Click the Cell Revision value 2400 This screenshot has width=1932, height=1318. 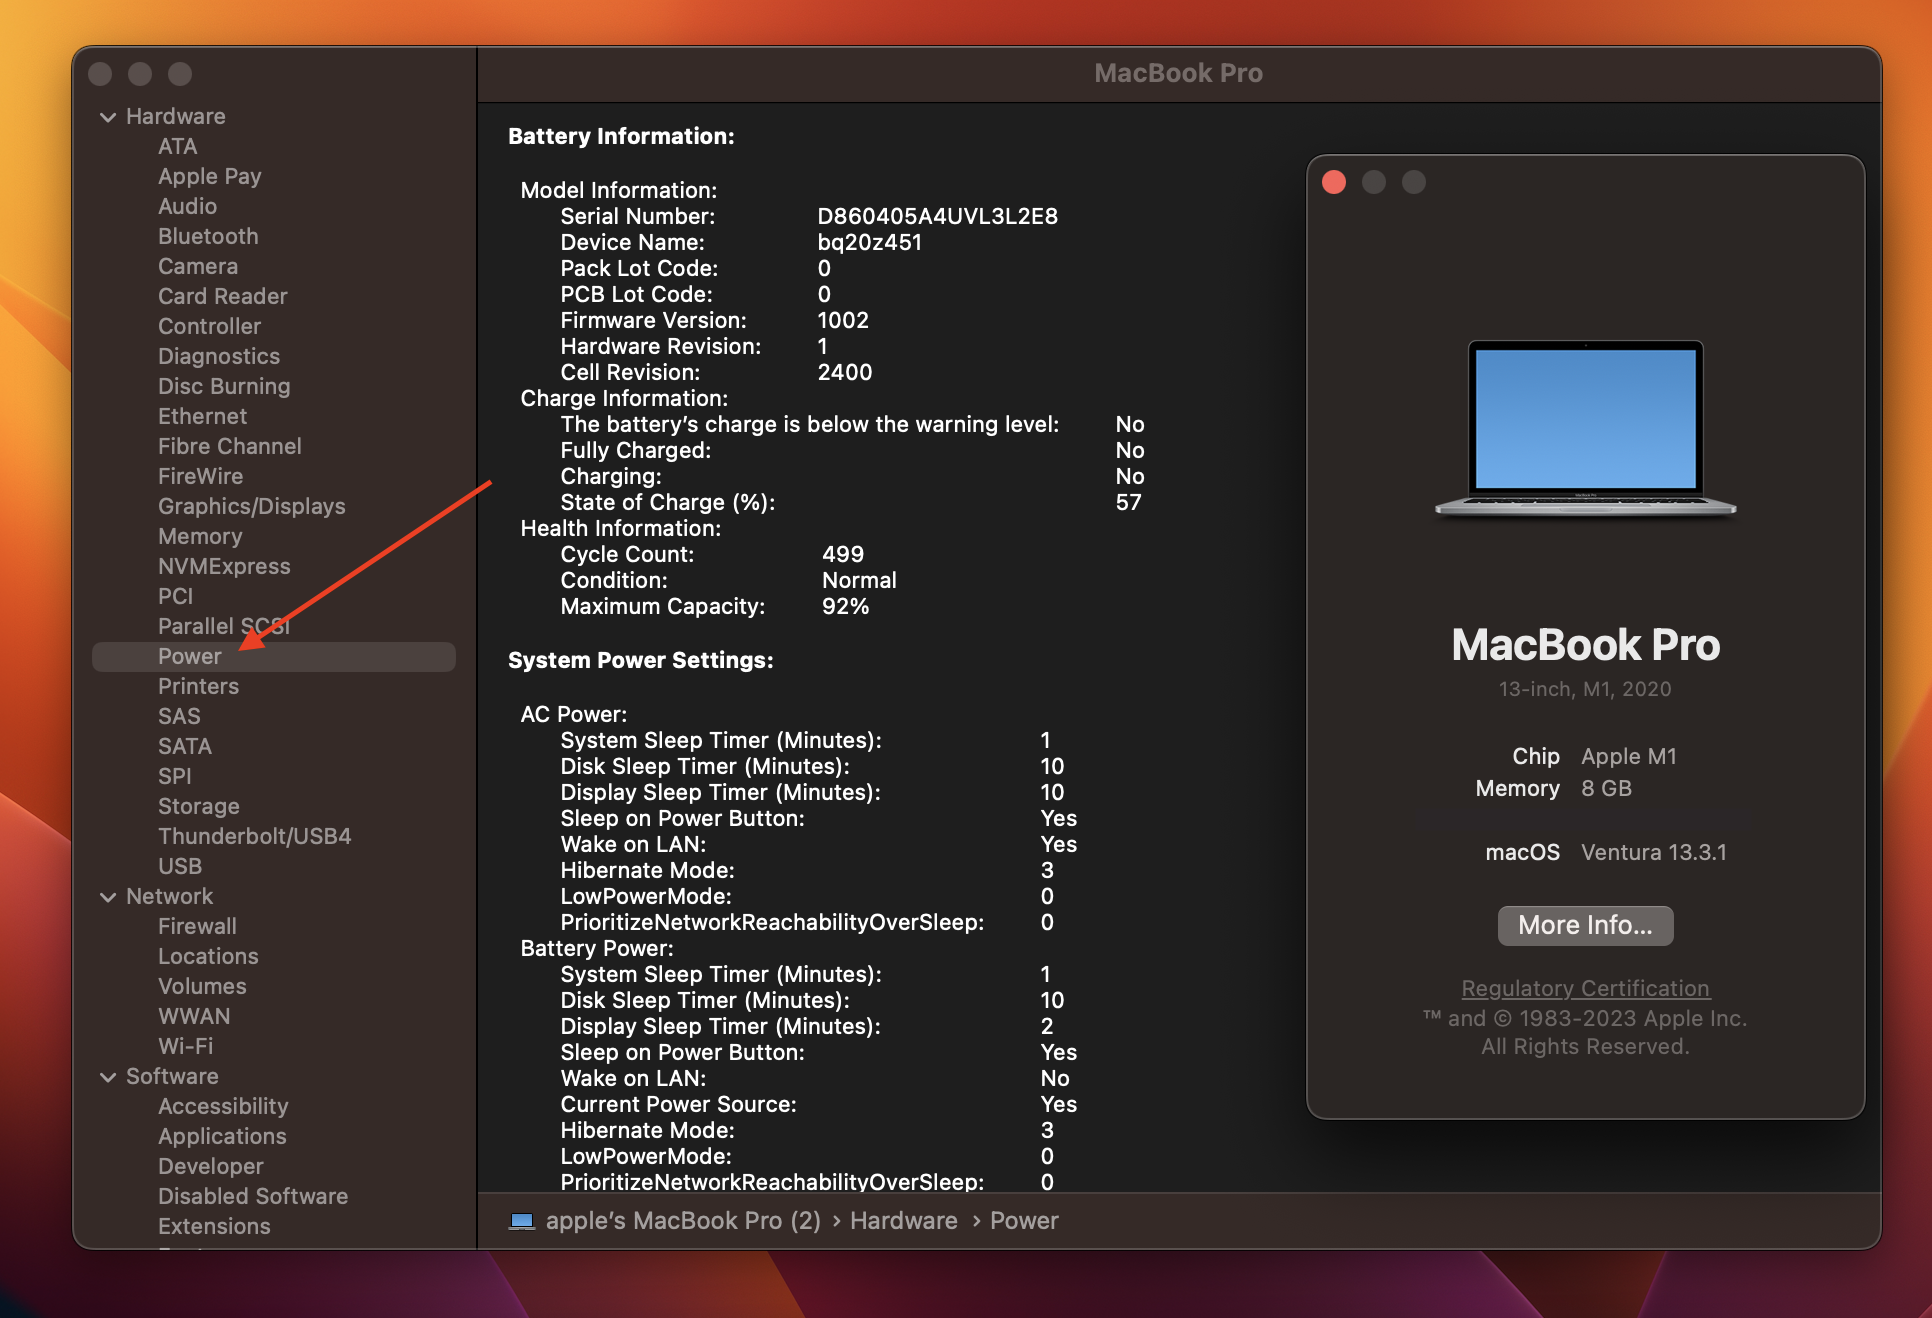click(x=845, y=372)
